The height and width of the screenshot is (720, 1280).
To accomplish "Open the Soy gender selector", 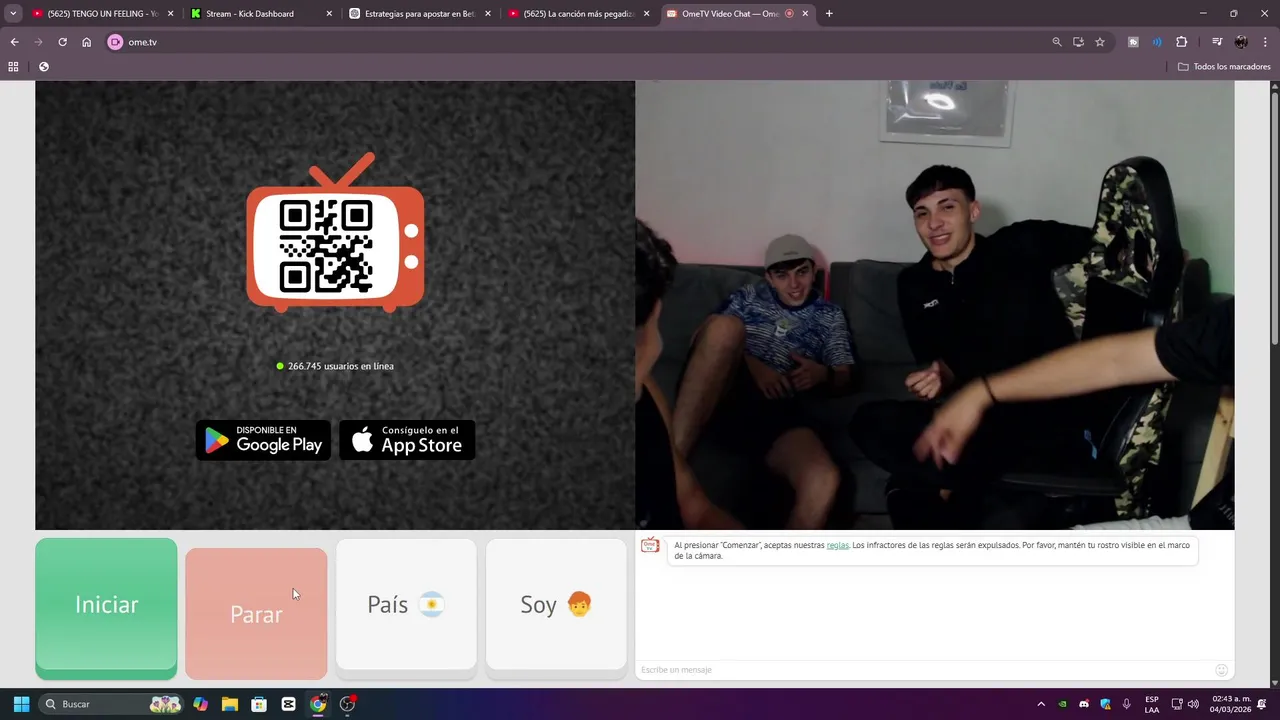I will click(x=556, y=605).
